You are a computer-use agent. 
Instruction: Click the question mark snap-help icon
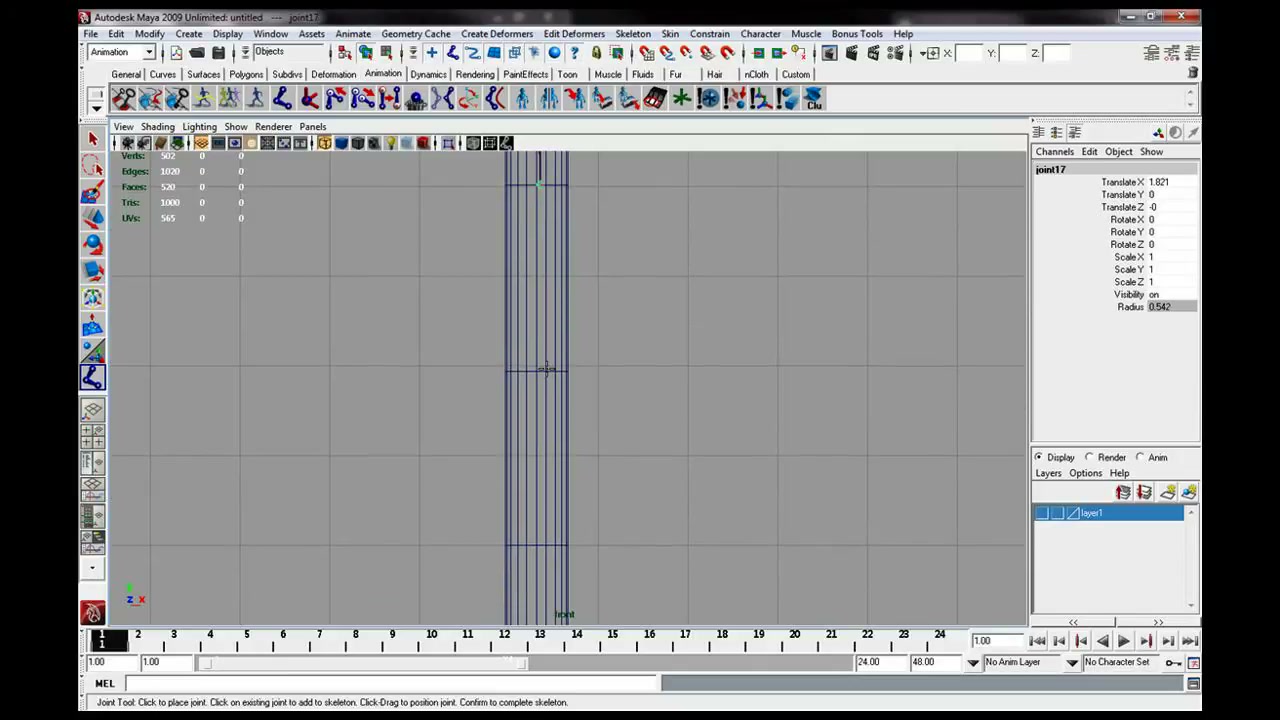574,53
